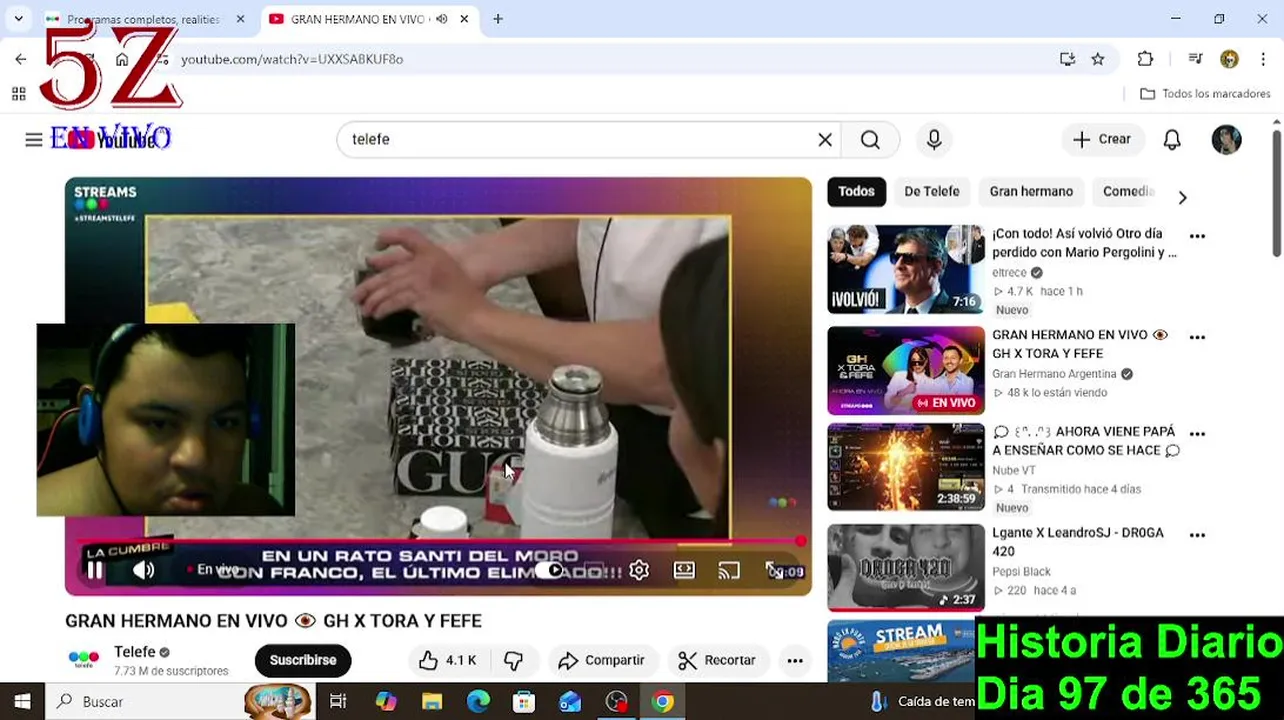The height and width of the screenshot is (720, 1284).
Task: Open YouTube account avatar menu
Action: point(1226,140)
